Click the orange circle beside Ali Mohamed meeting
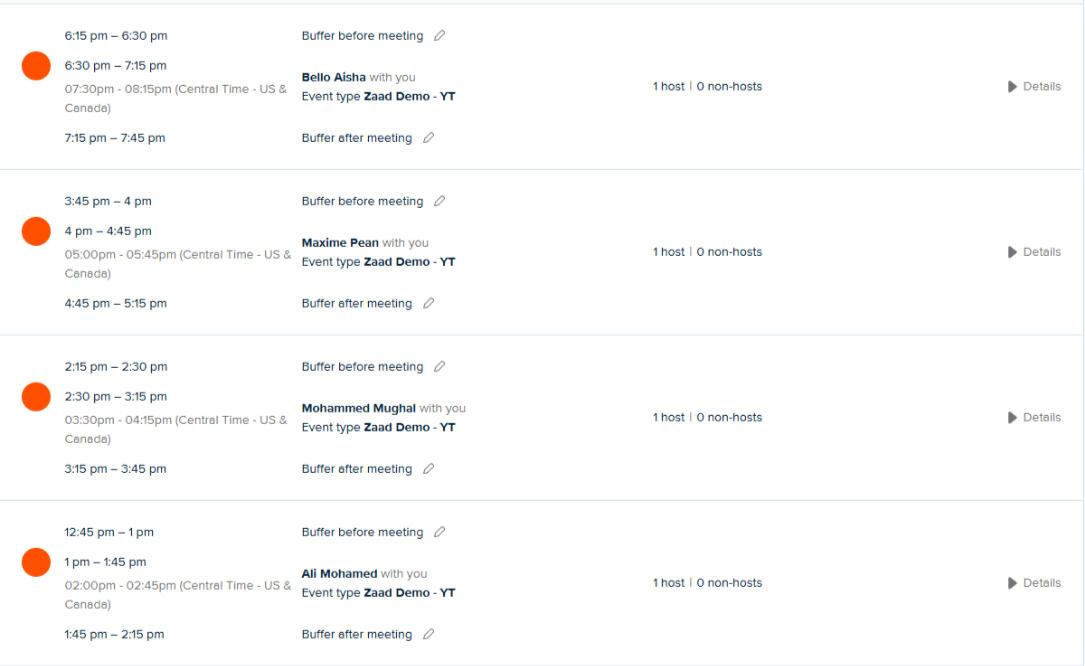This screenshot has height=666, width=1085. (x=36, y=562)
